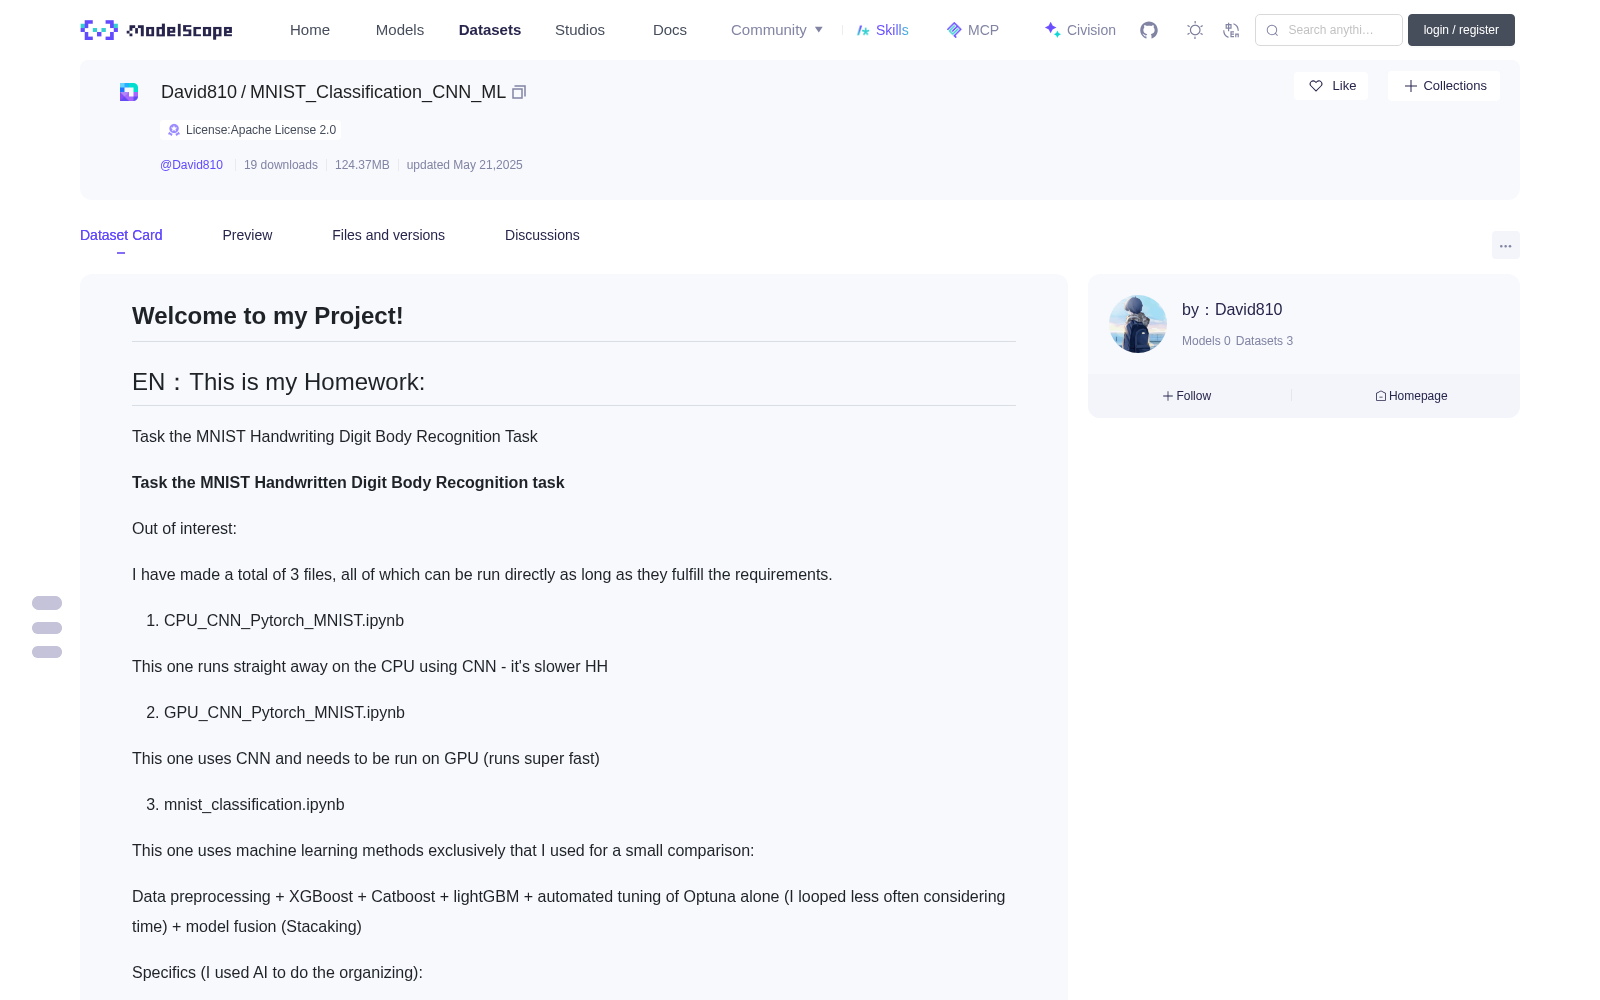Like this dataset
This screenshot has height=1000, width=1600.
pyautogui.click(x=1331, y=86)
